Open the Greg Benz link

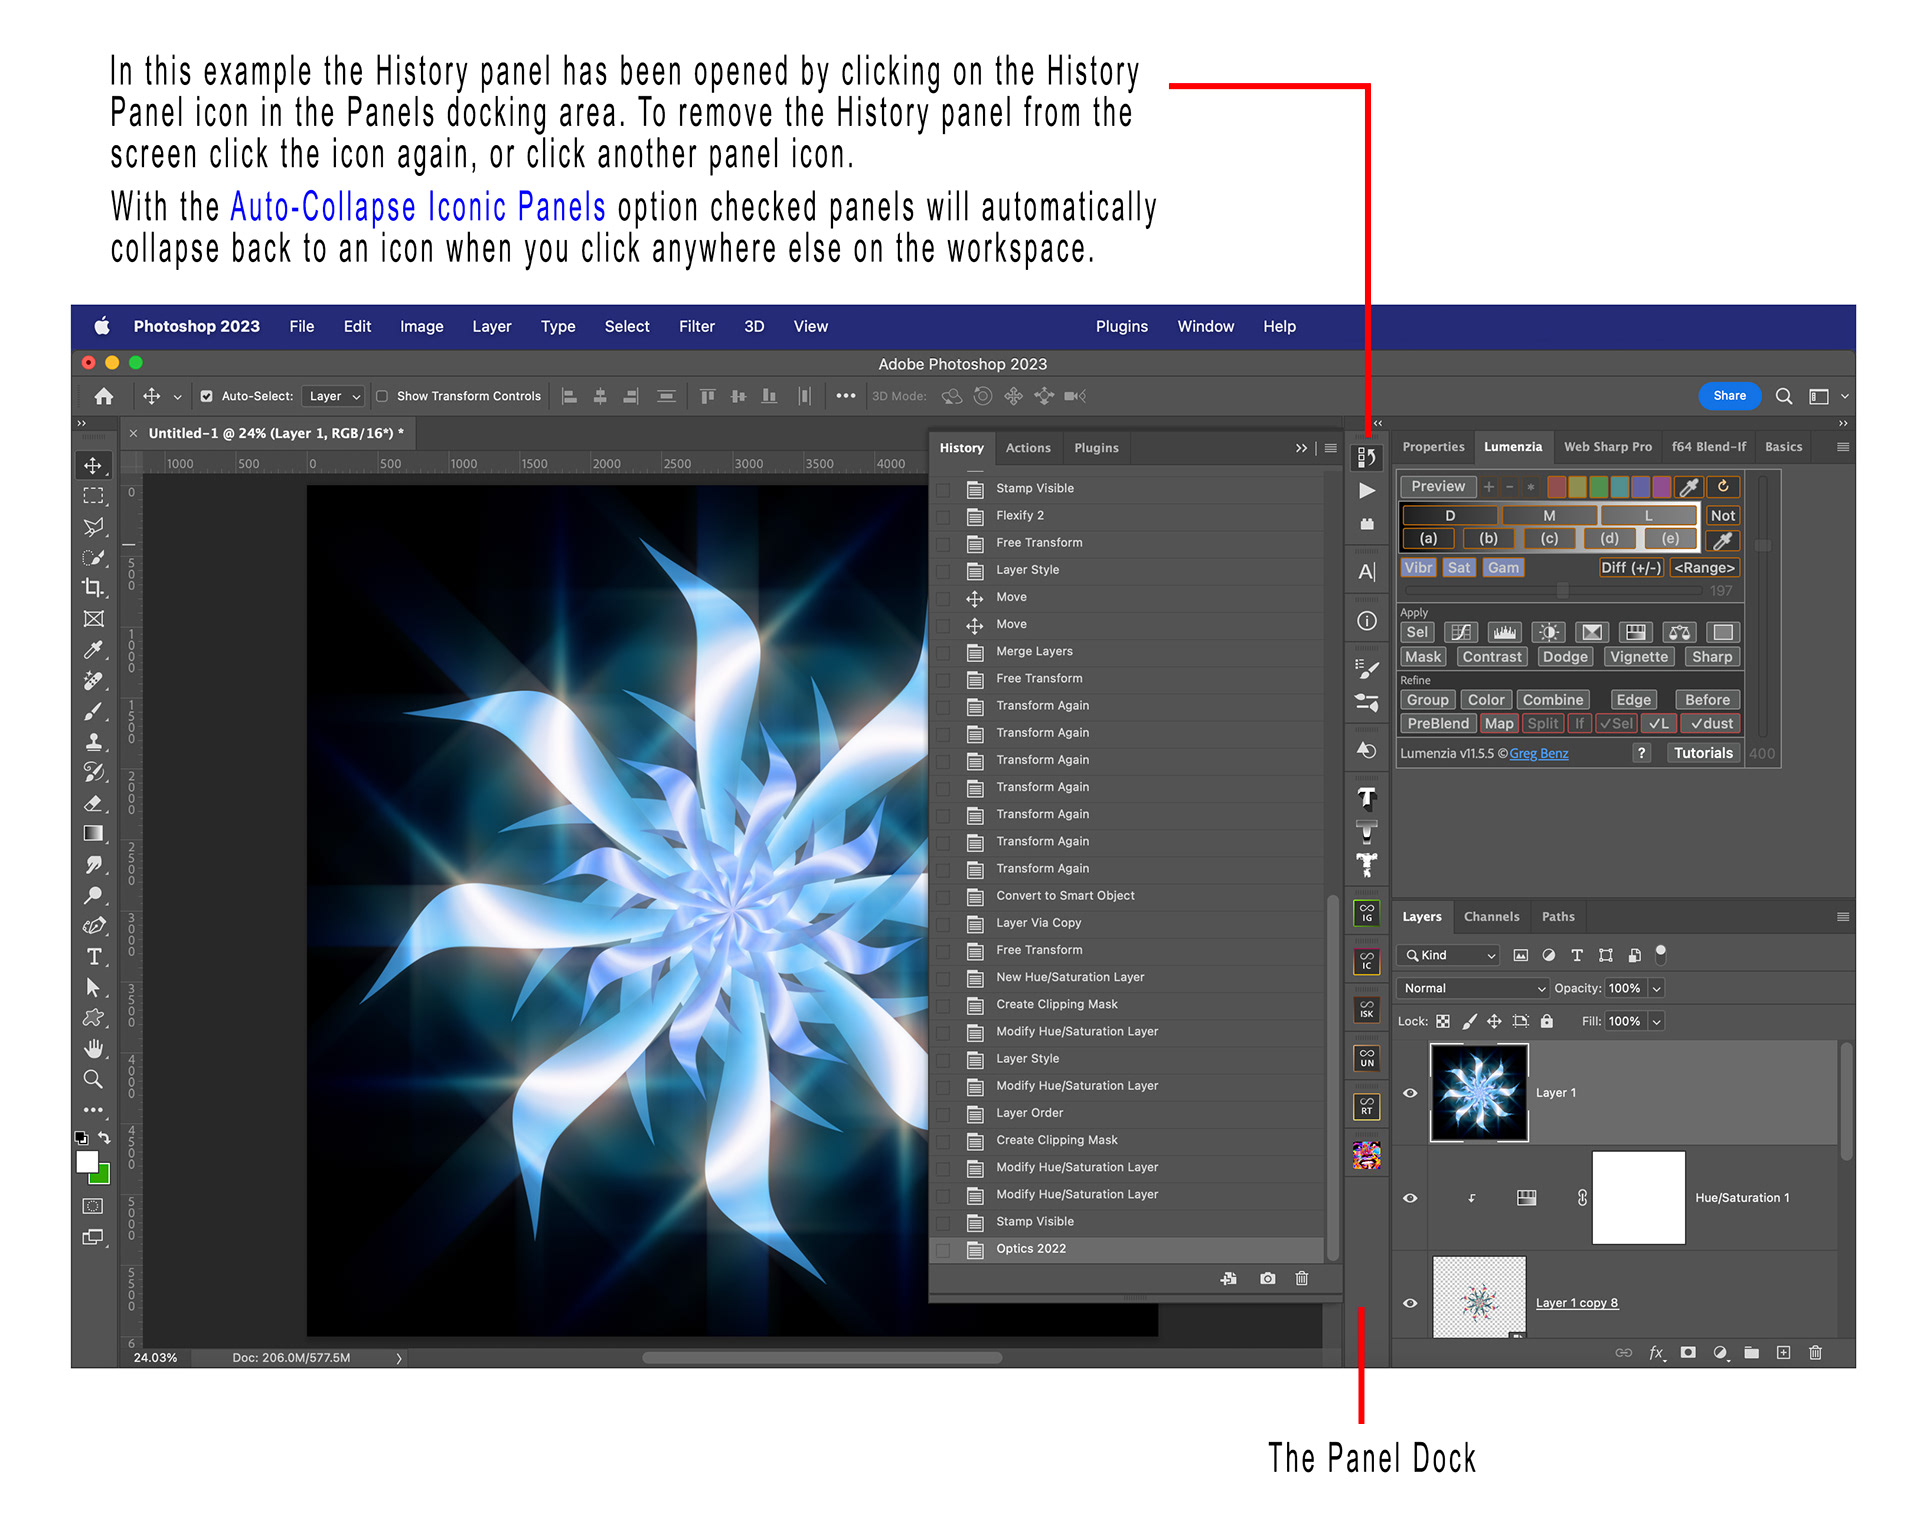(x=1538, y=754)
